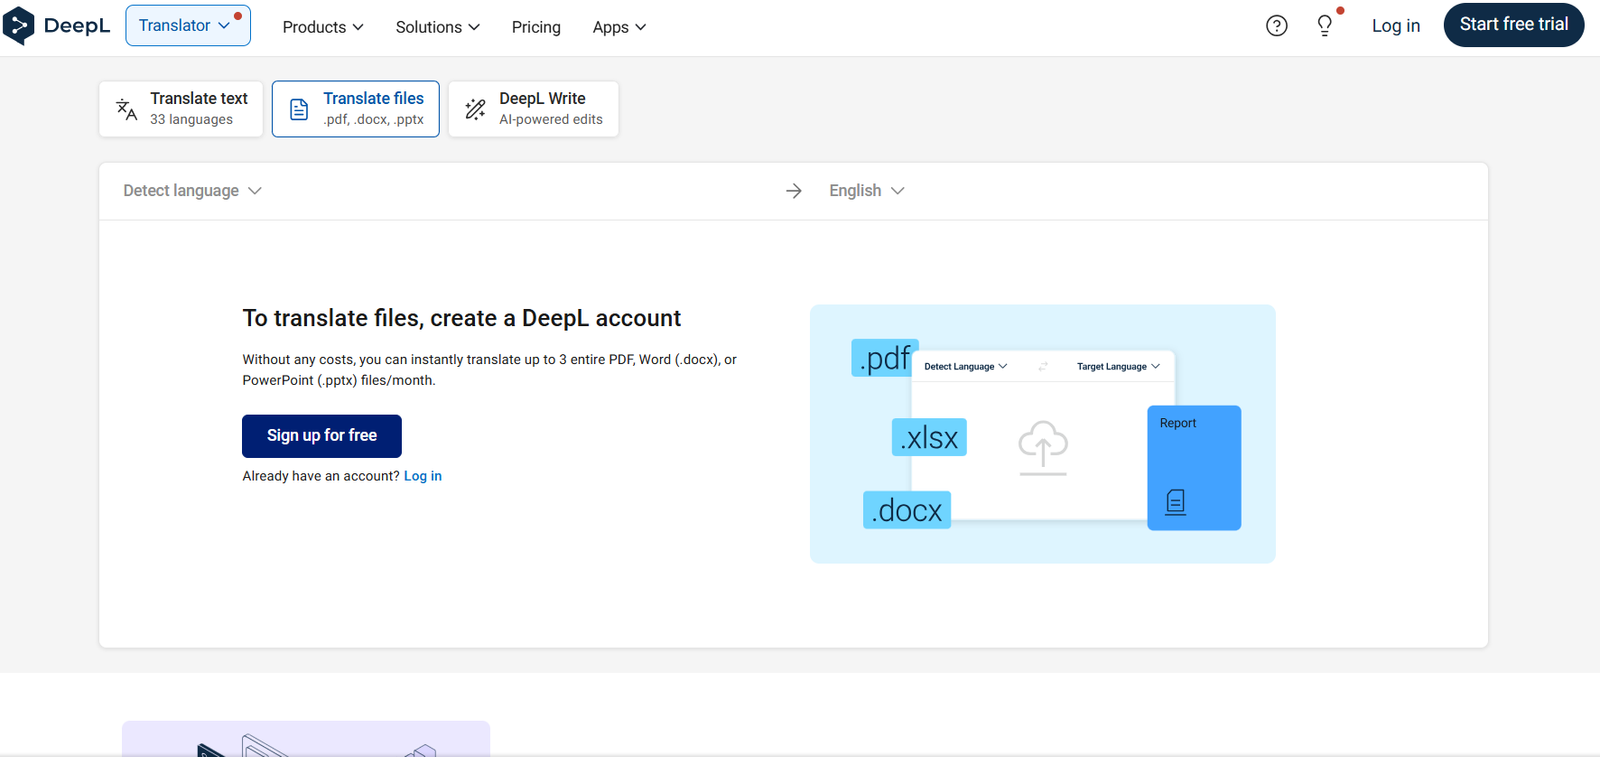Viewport: 1600px width, 757px height.
Task: Open English target language dropdown
Action: (x=867, y=191)
